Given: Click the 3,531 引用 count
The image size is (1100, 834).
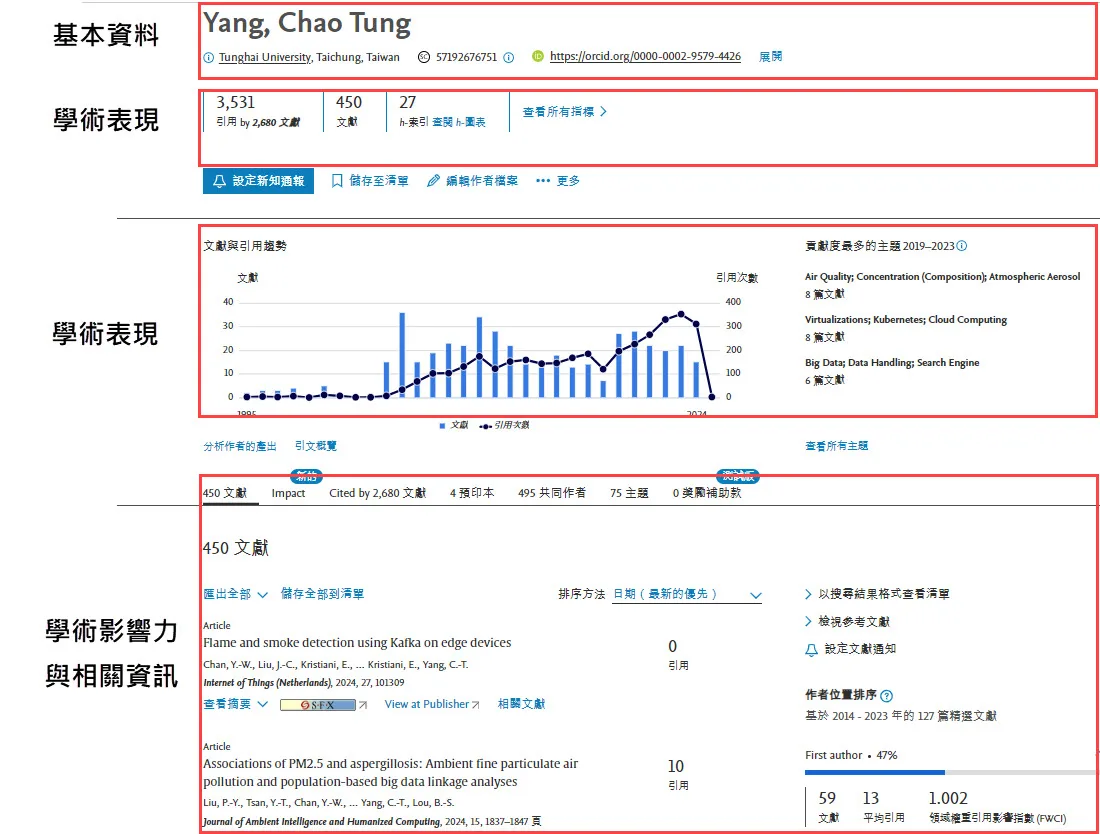Looking at the screenshot, I should 236,103.
